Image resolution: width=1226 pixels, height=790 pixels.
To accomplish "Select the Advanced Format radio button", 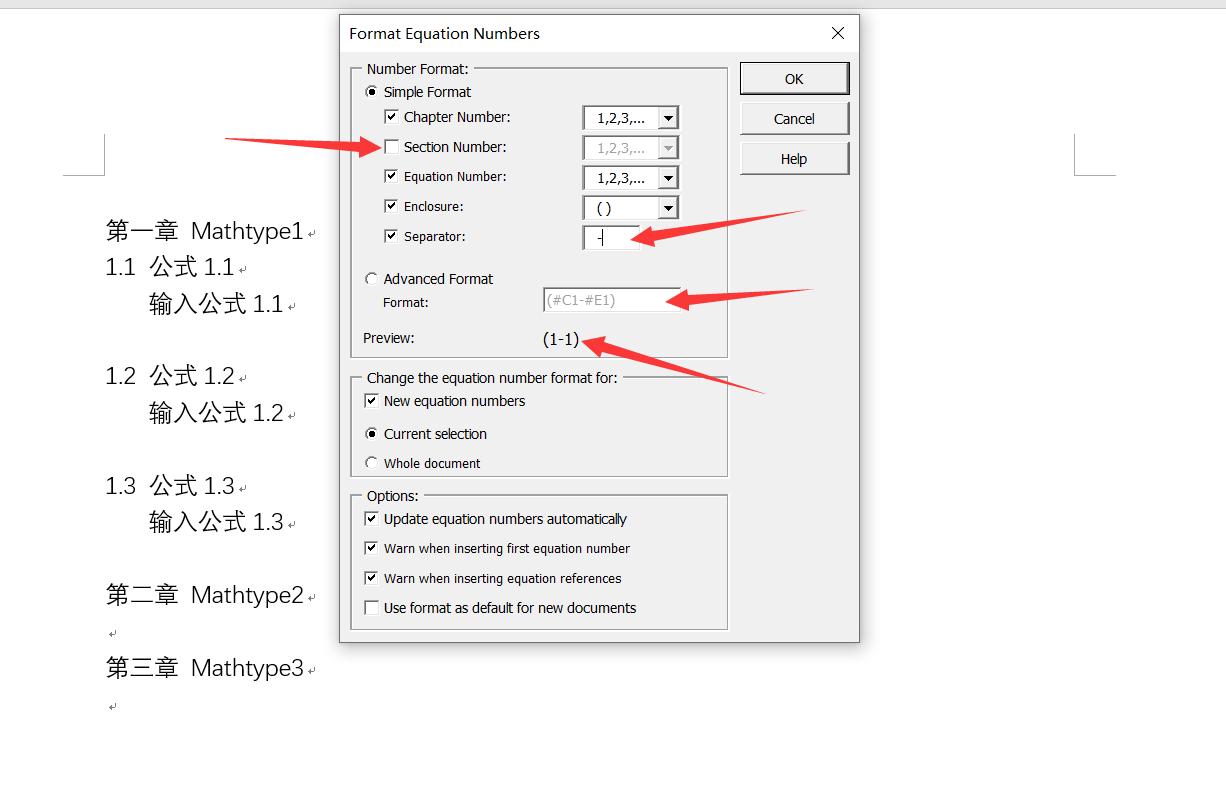I will click(371, 278).
